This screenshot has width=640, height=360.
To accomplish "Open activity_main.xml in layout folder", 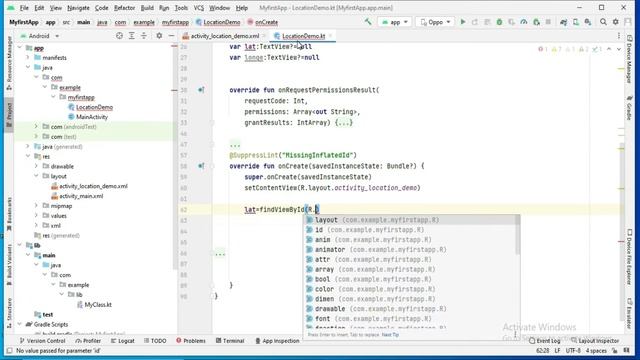I will tap(81, 196).
